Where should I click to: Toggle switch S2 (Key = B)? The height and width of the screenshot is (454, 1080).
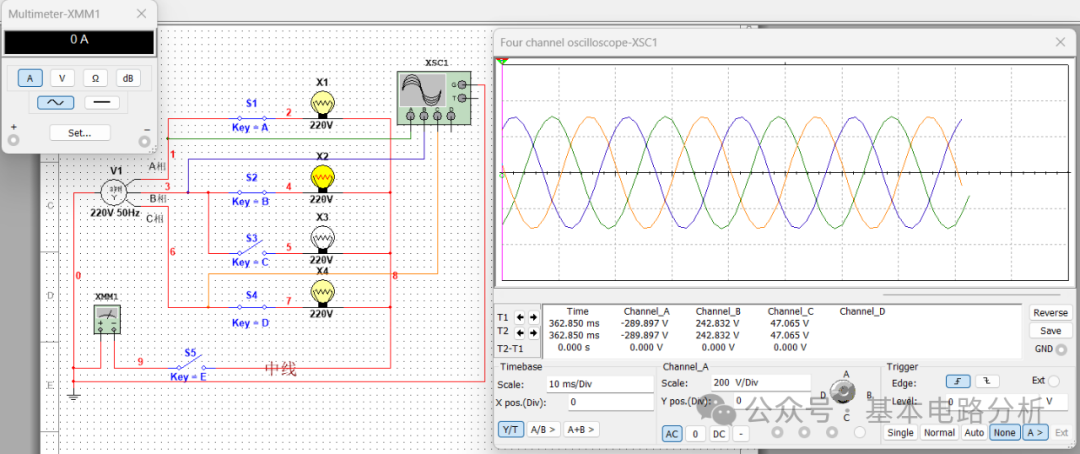(x=251, y=192)
